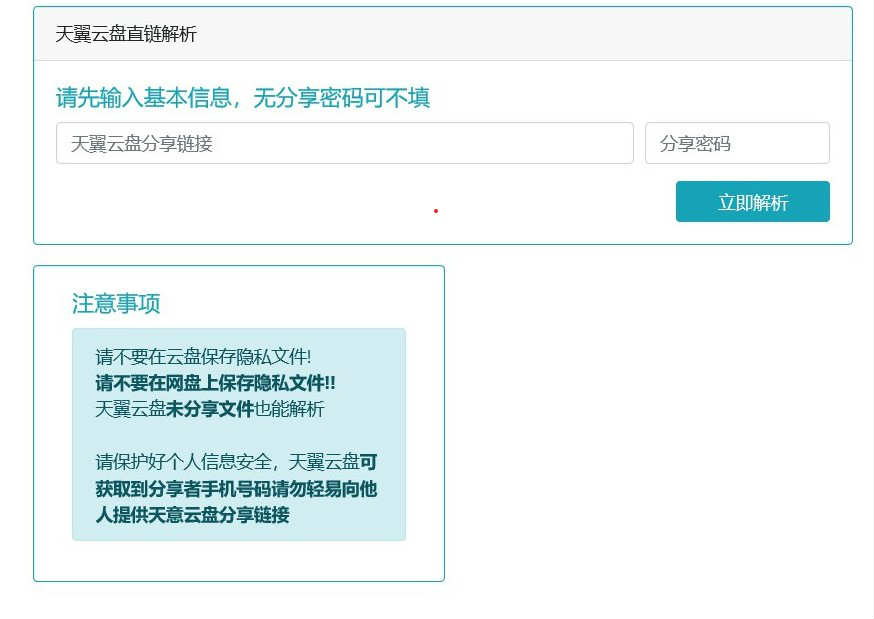Viewport: 874px width, 619px height.
Task: Click the bold 请不要在网盘上保存隐私文件!! line
Action: tap(215, 383)
